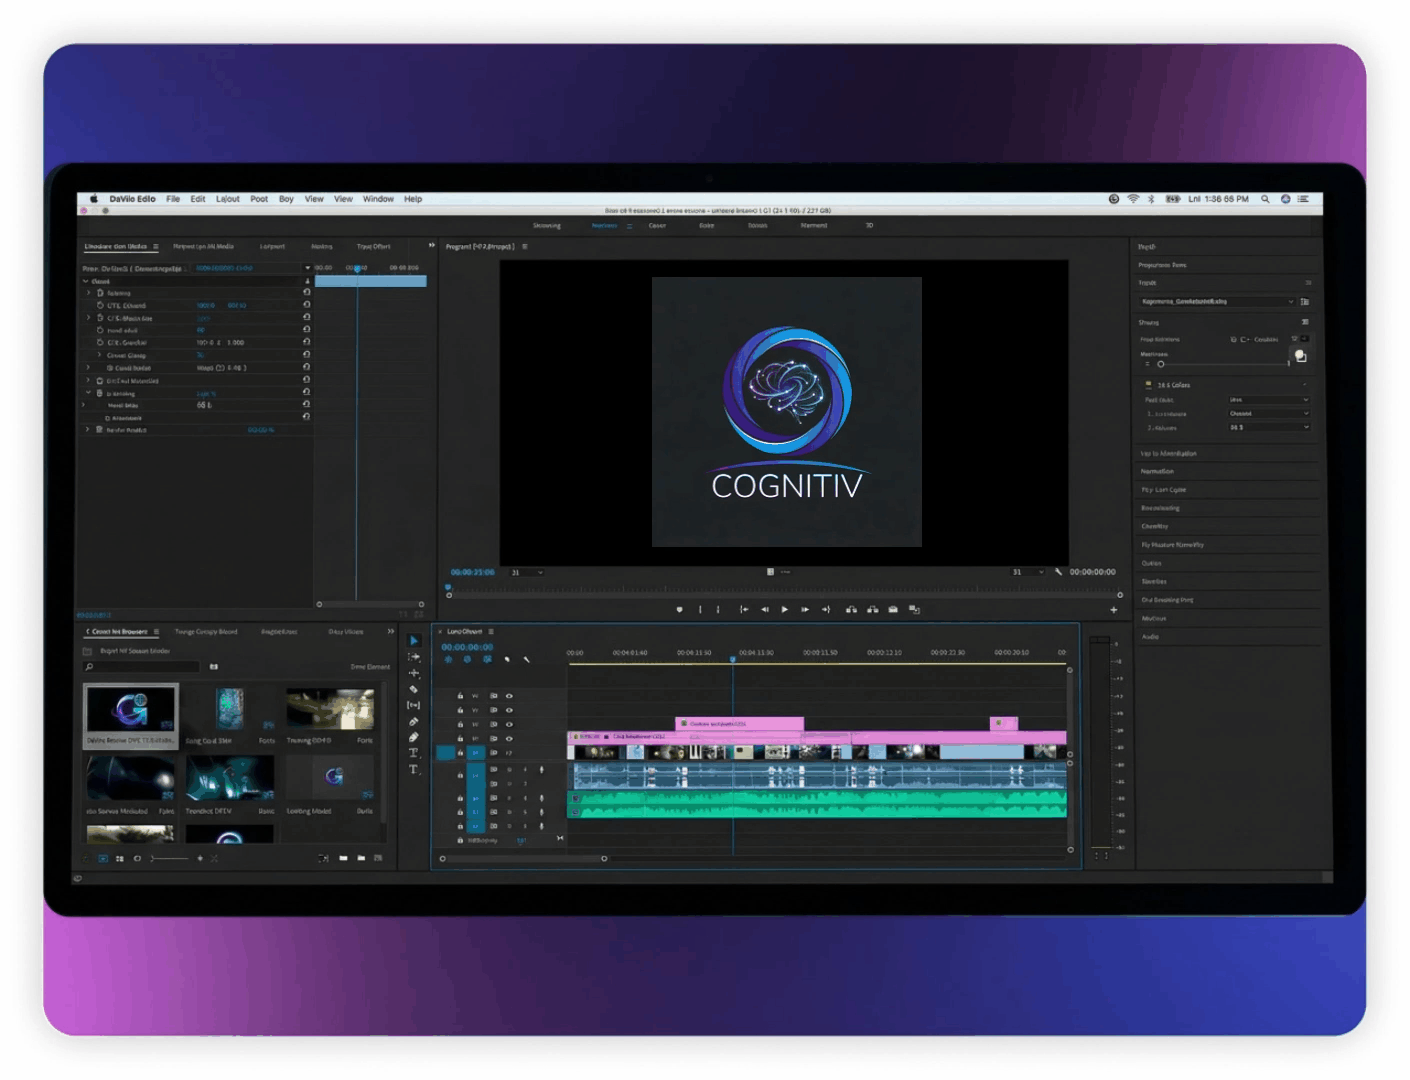Click the slider knob in right panel Shapes section
Image resolution: width=1410 pixels, height=1080 pixels.
click(1161, 364)
